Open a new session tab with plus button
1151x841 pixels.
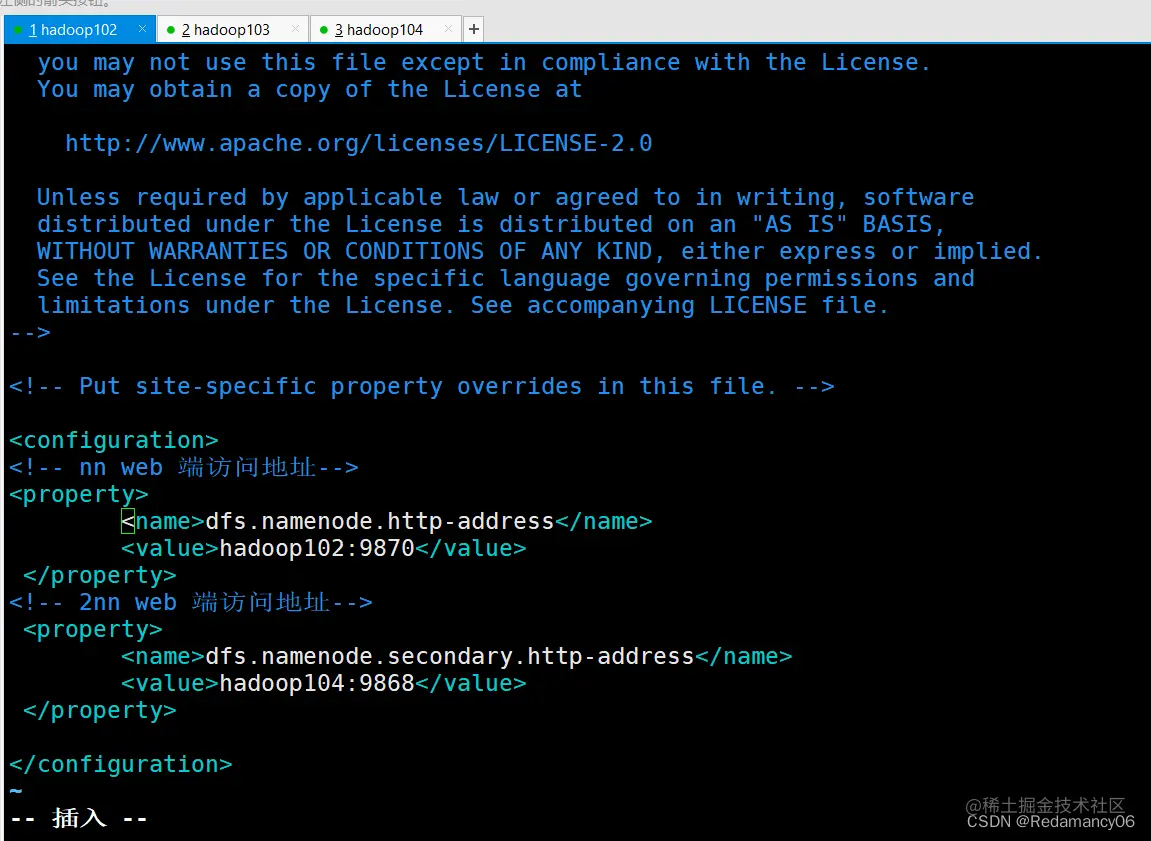[473, 29]
